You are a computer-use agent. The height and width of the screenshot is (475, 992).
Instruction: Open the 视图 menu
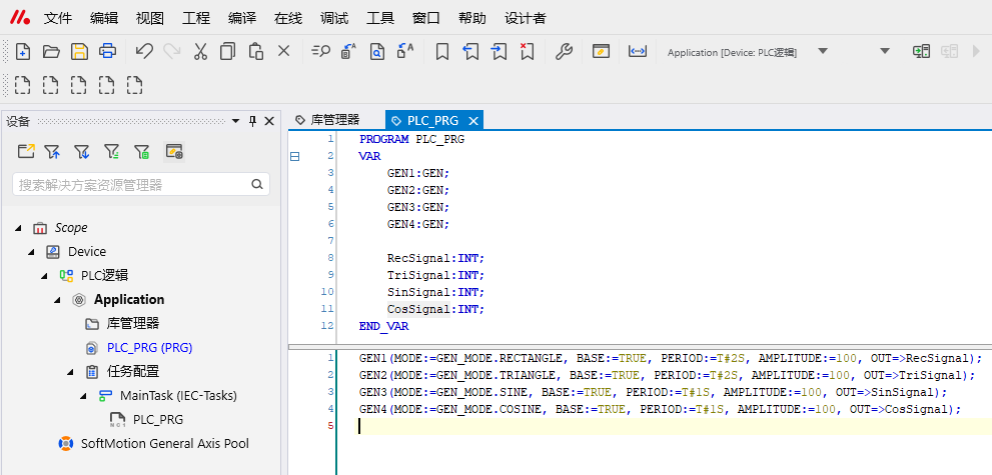150,18
